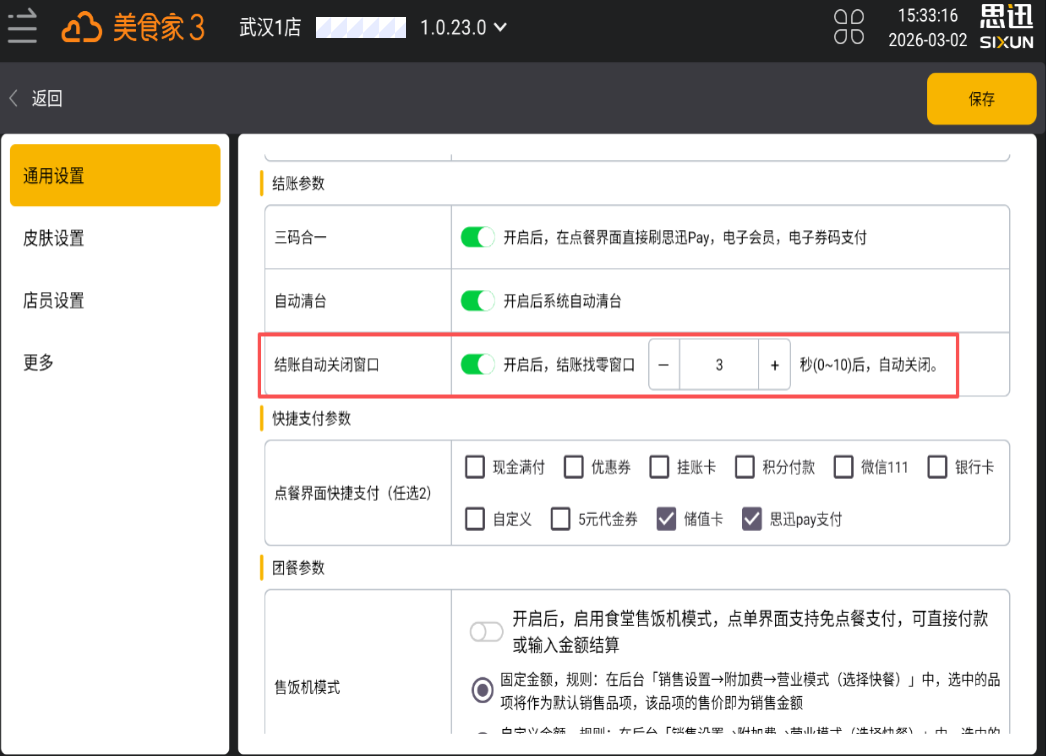This screenshot has height=756, width=1046.
Task: Turn off the 自动清台 switch
Action: click(x=478, y=301)
